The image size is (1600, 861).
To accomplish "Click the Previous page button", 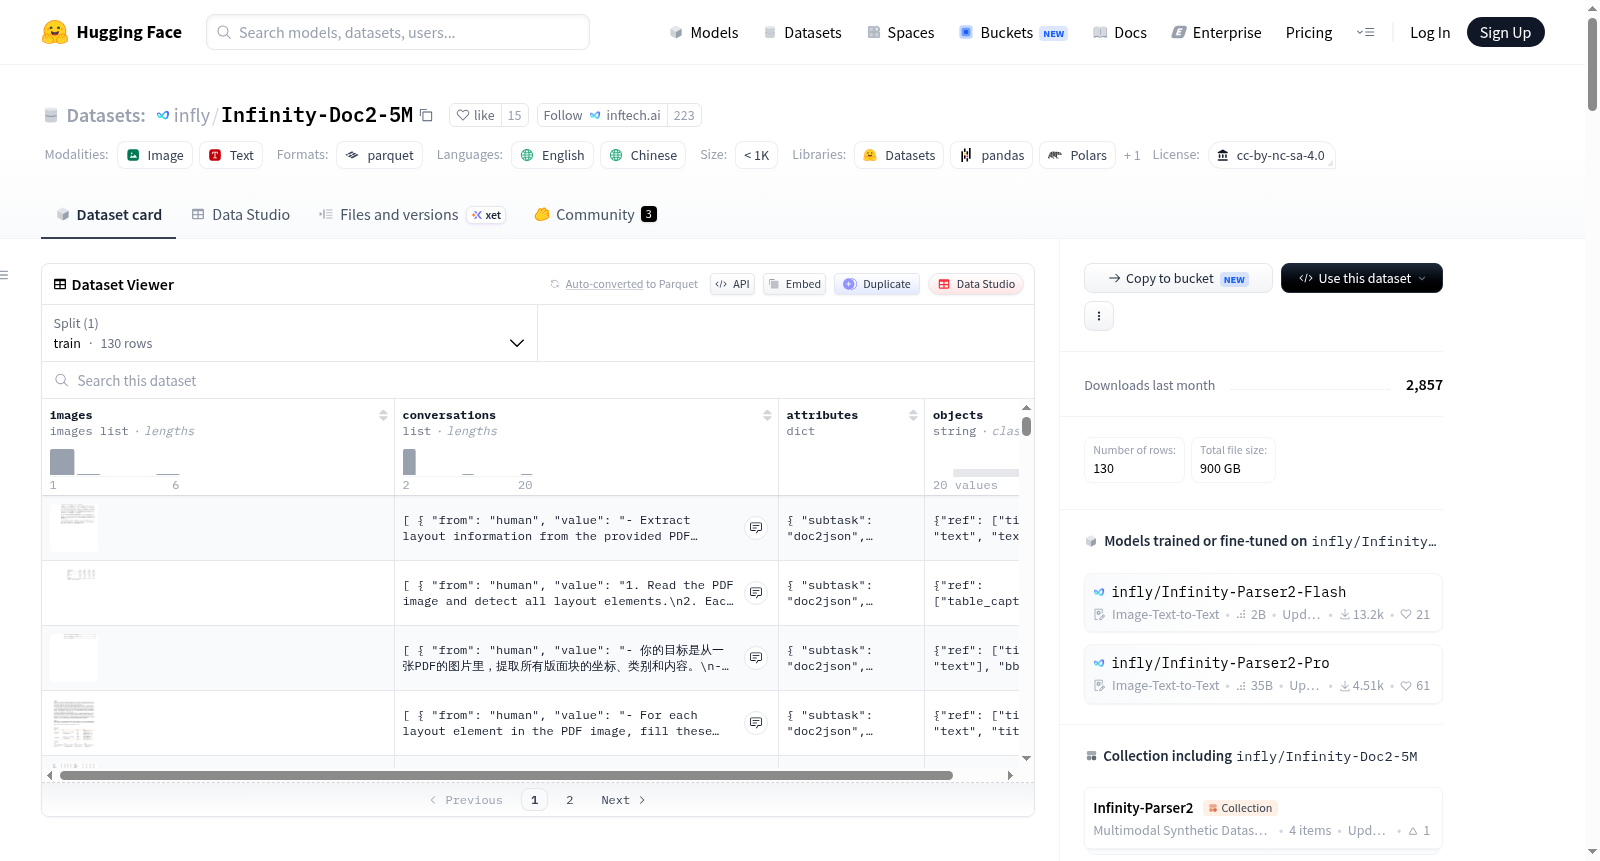I will [x=466, y=800].
